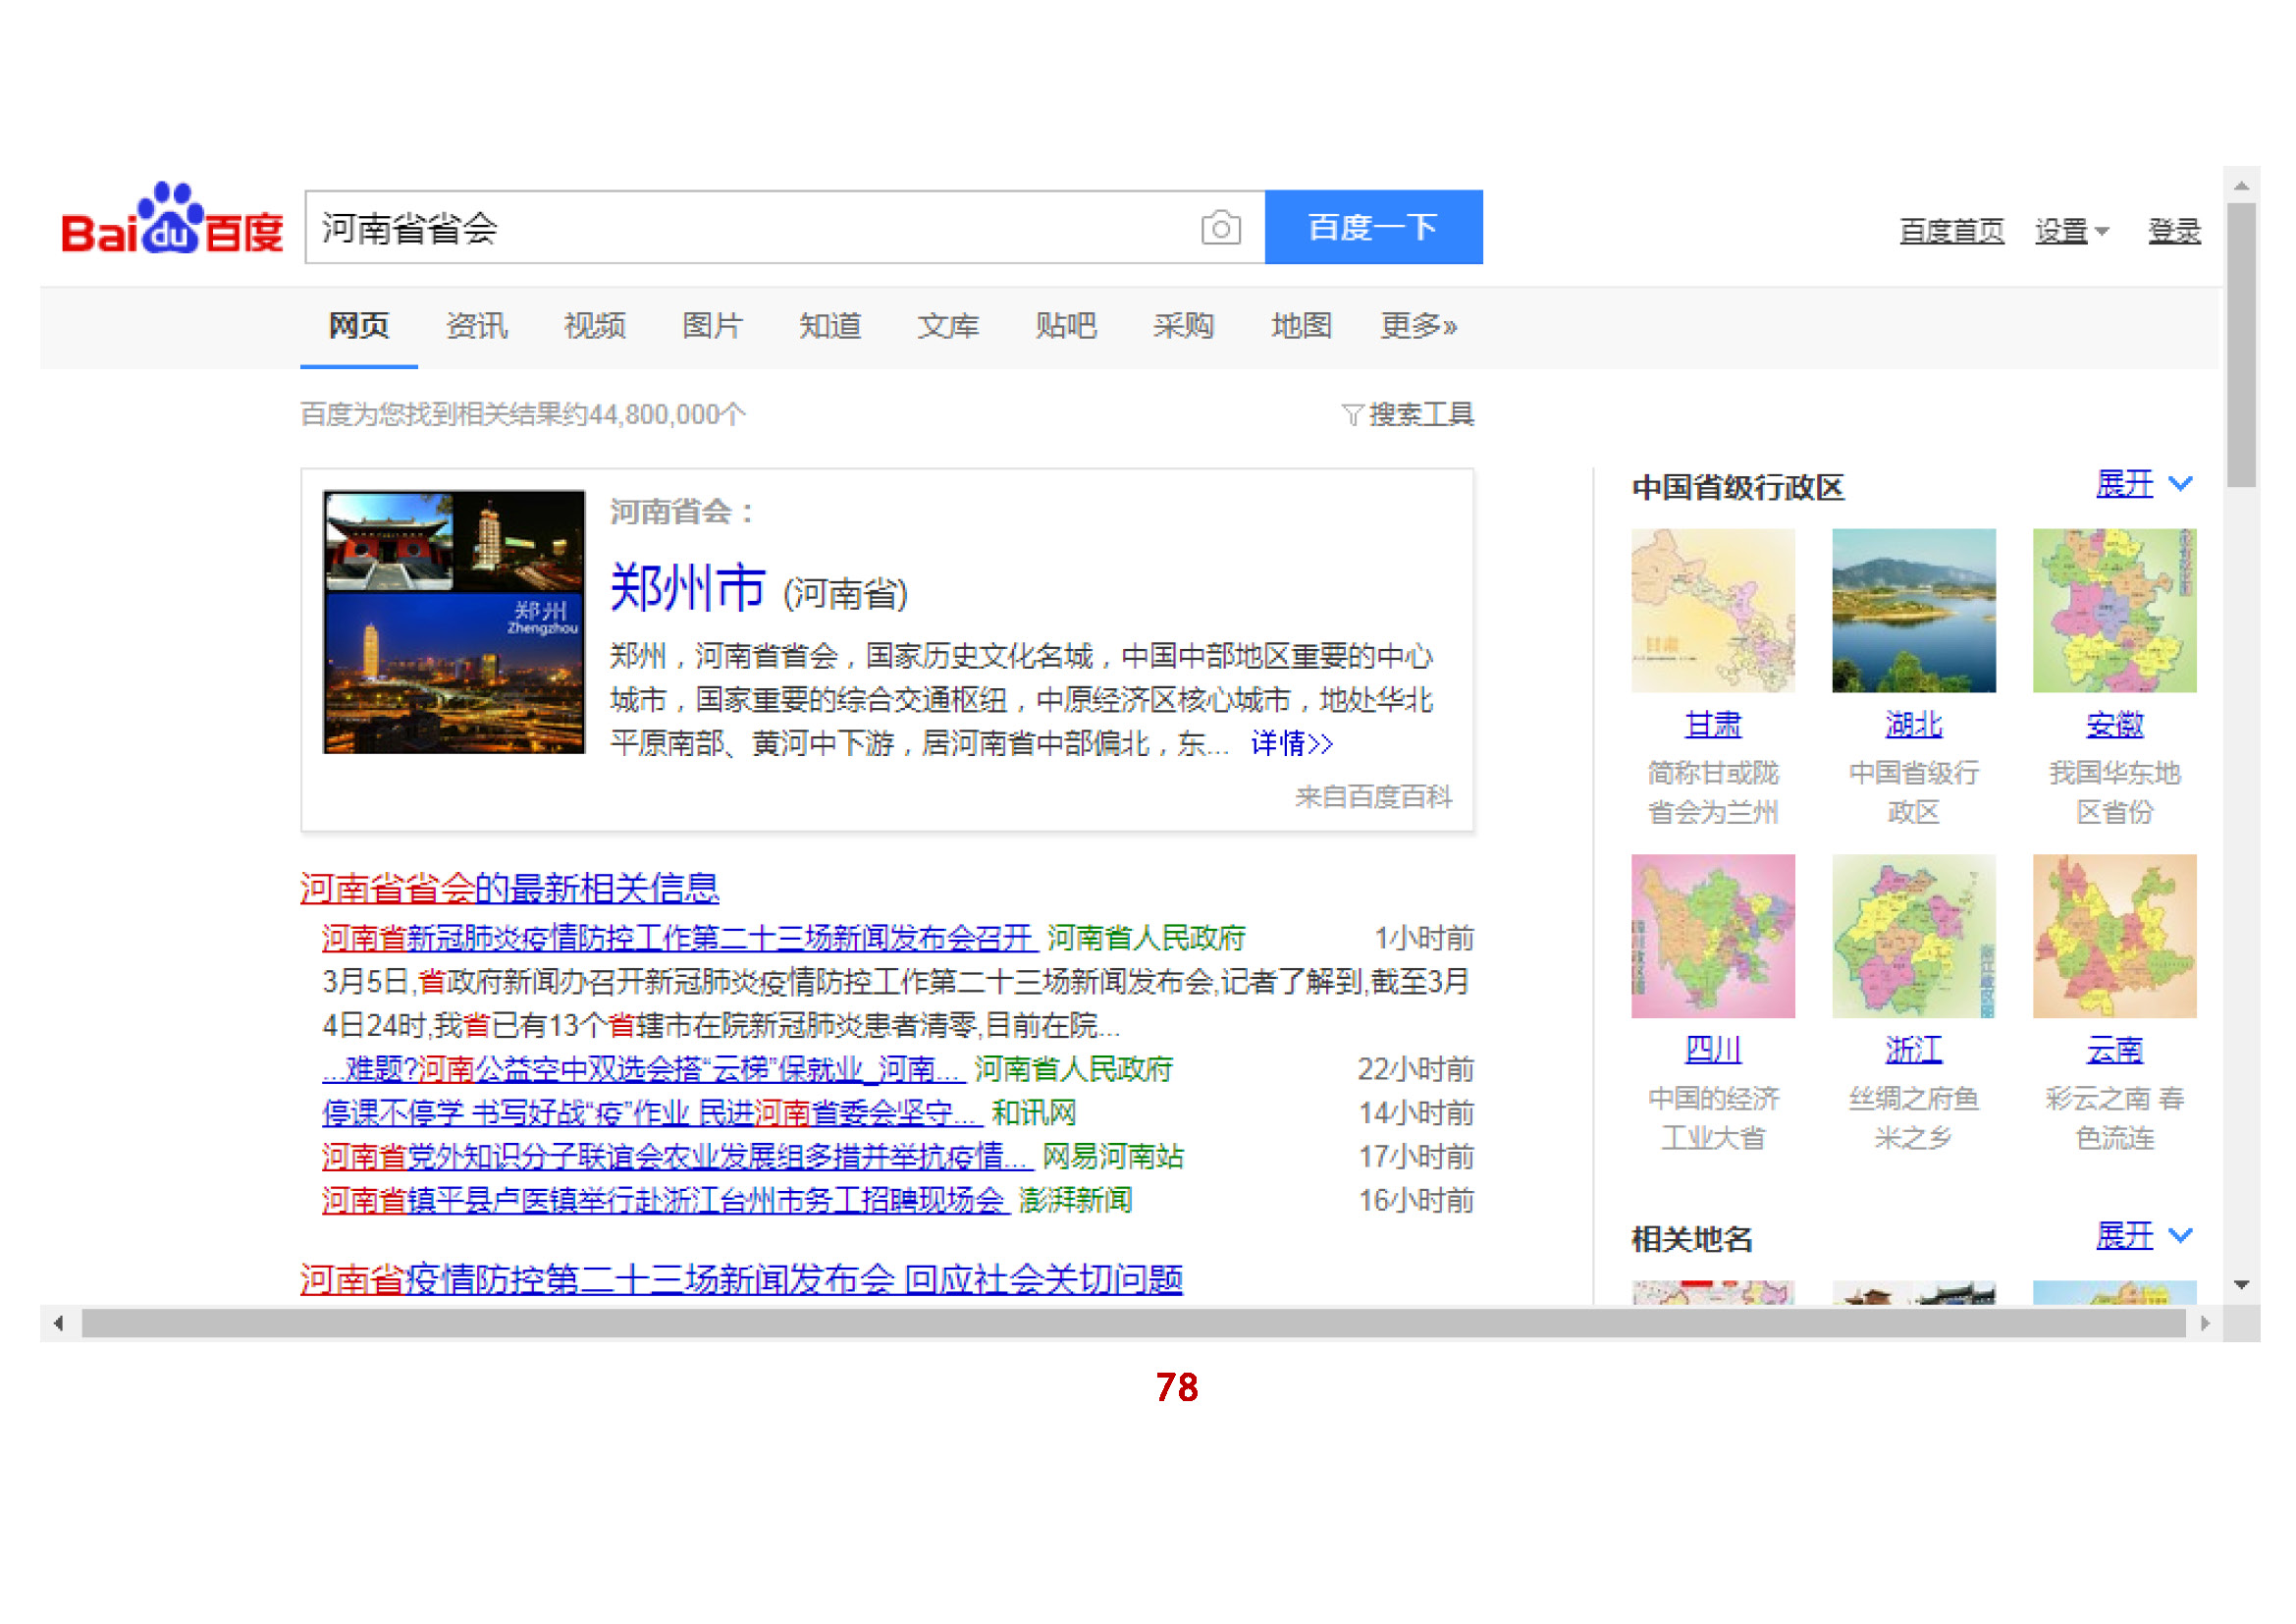Open the Zhengzhou city photo thumbnail
Image resolution: width=2296 pixels, height=1624 pixels.
(x=454, y=621)
